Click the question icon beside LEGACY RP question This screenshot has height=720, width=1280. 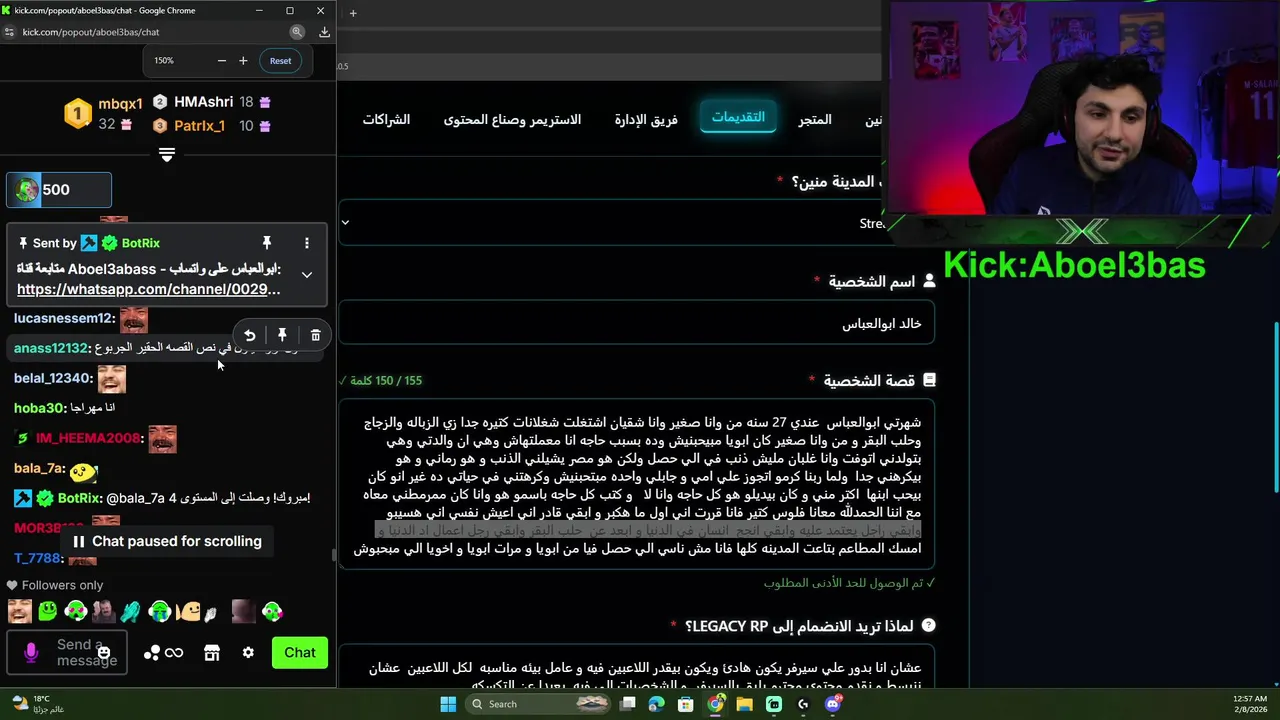pos(928,626)
